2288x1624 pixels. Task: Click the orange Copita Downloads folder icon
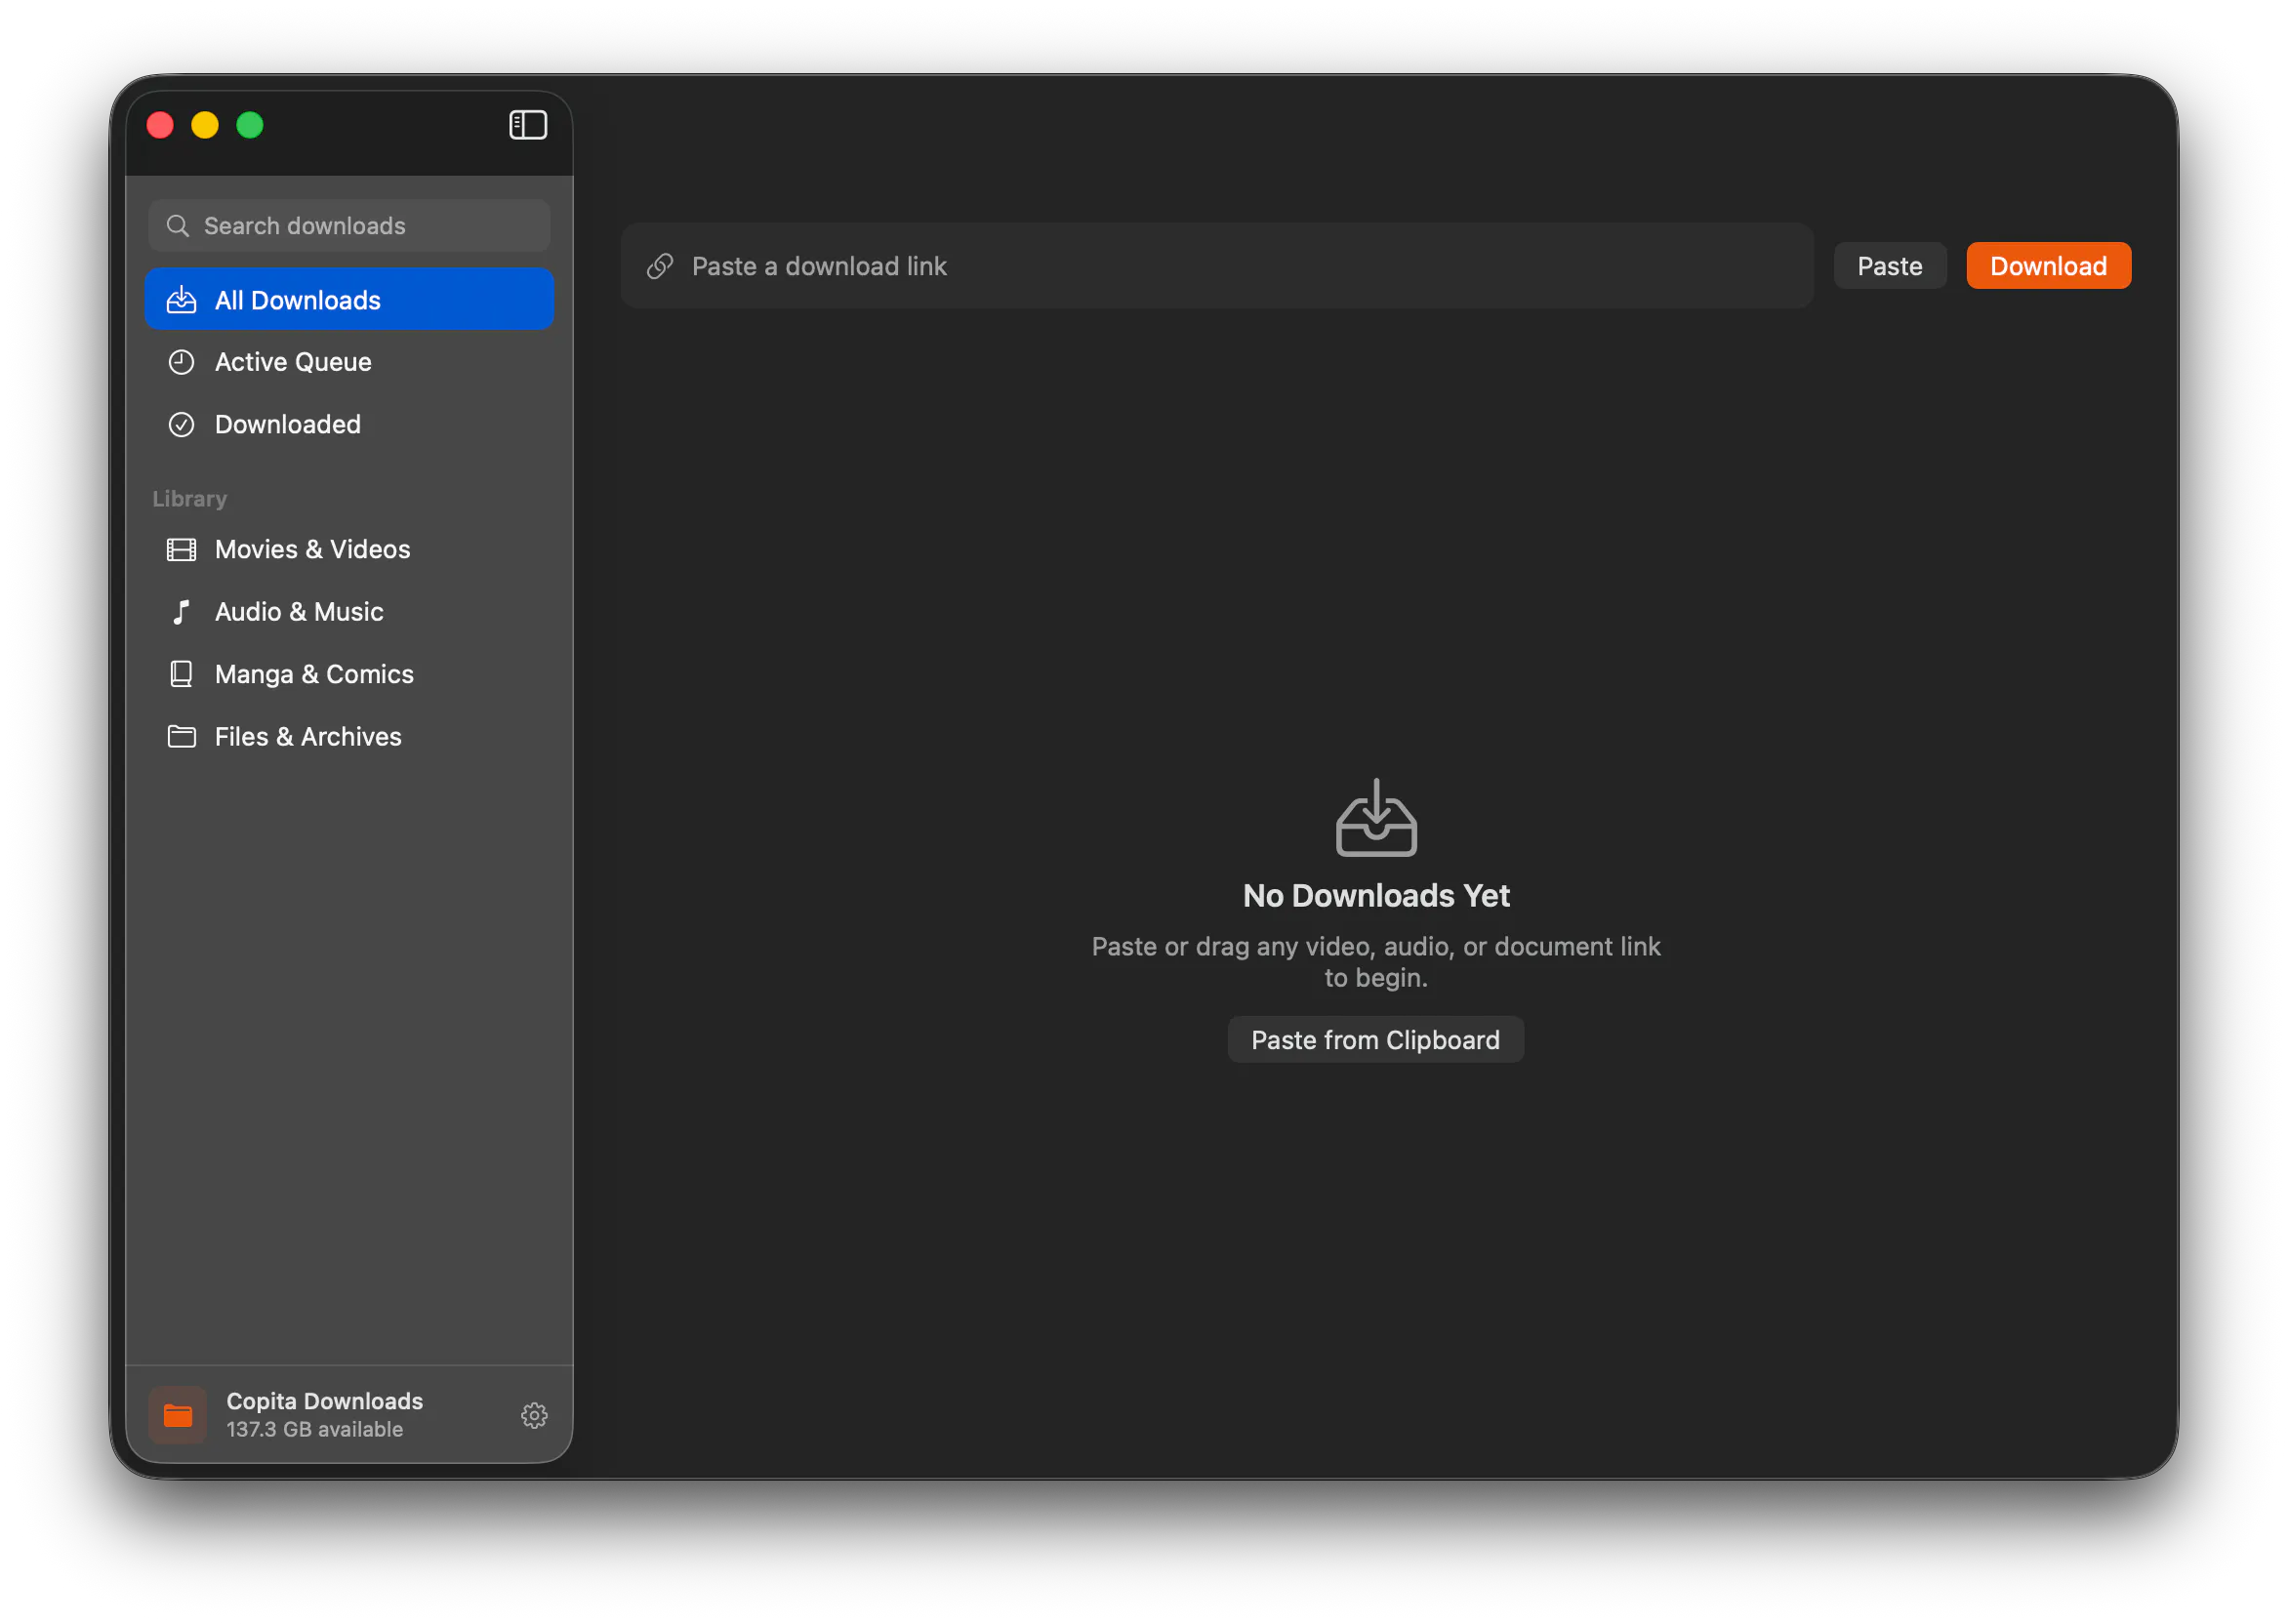178,1415
